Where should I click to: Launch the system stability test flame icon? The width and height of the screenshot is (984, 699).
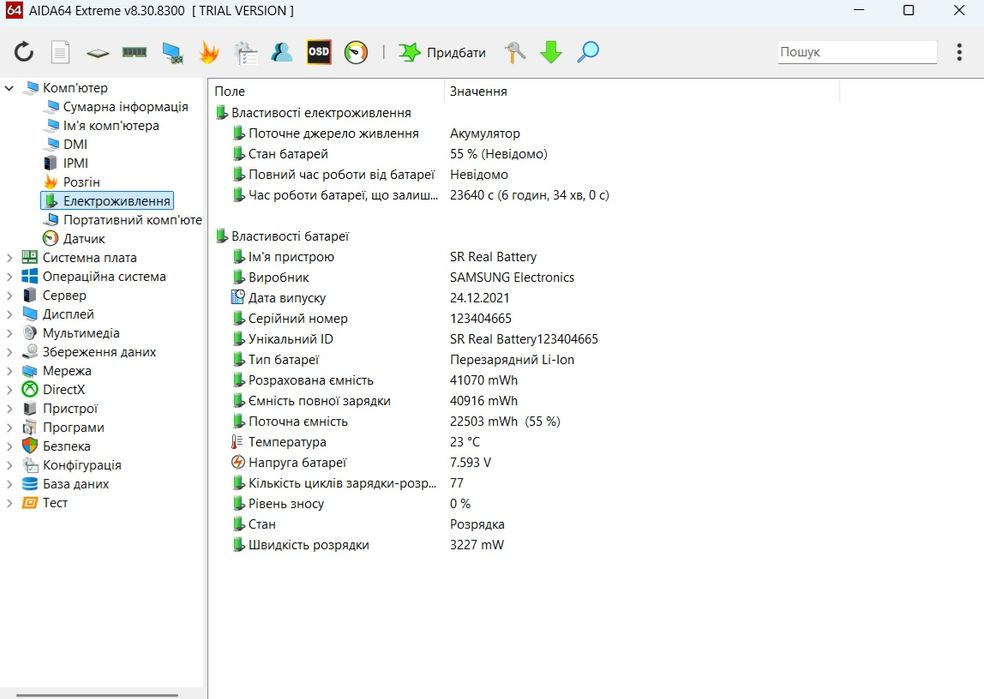[209, 52]
